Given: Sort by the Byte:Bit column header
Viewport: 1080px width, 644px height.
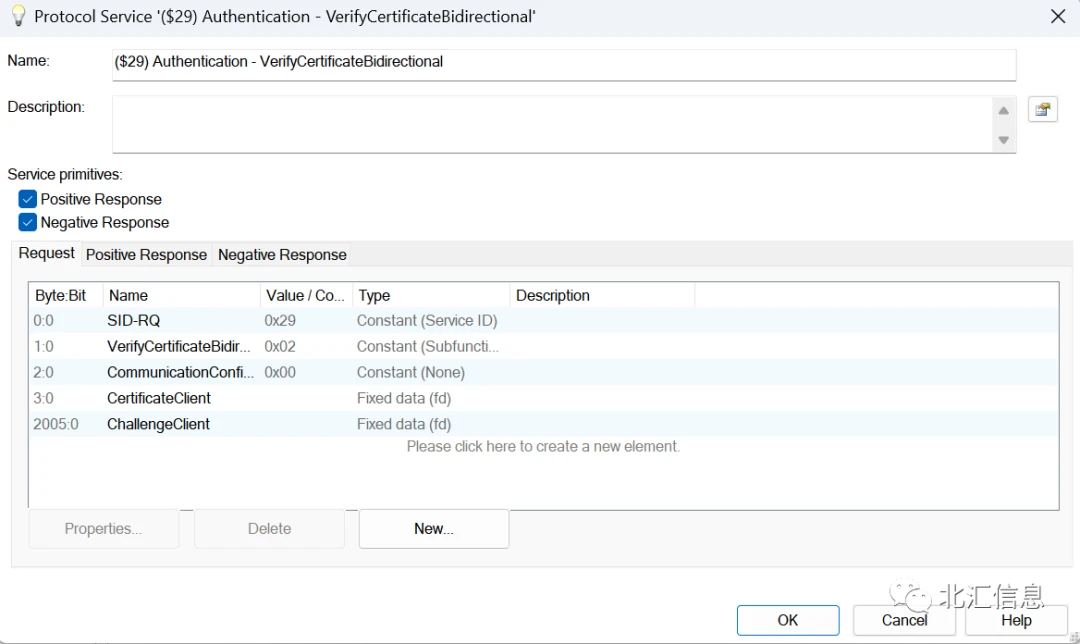Looking at the screenshot, I should 61,296.
